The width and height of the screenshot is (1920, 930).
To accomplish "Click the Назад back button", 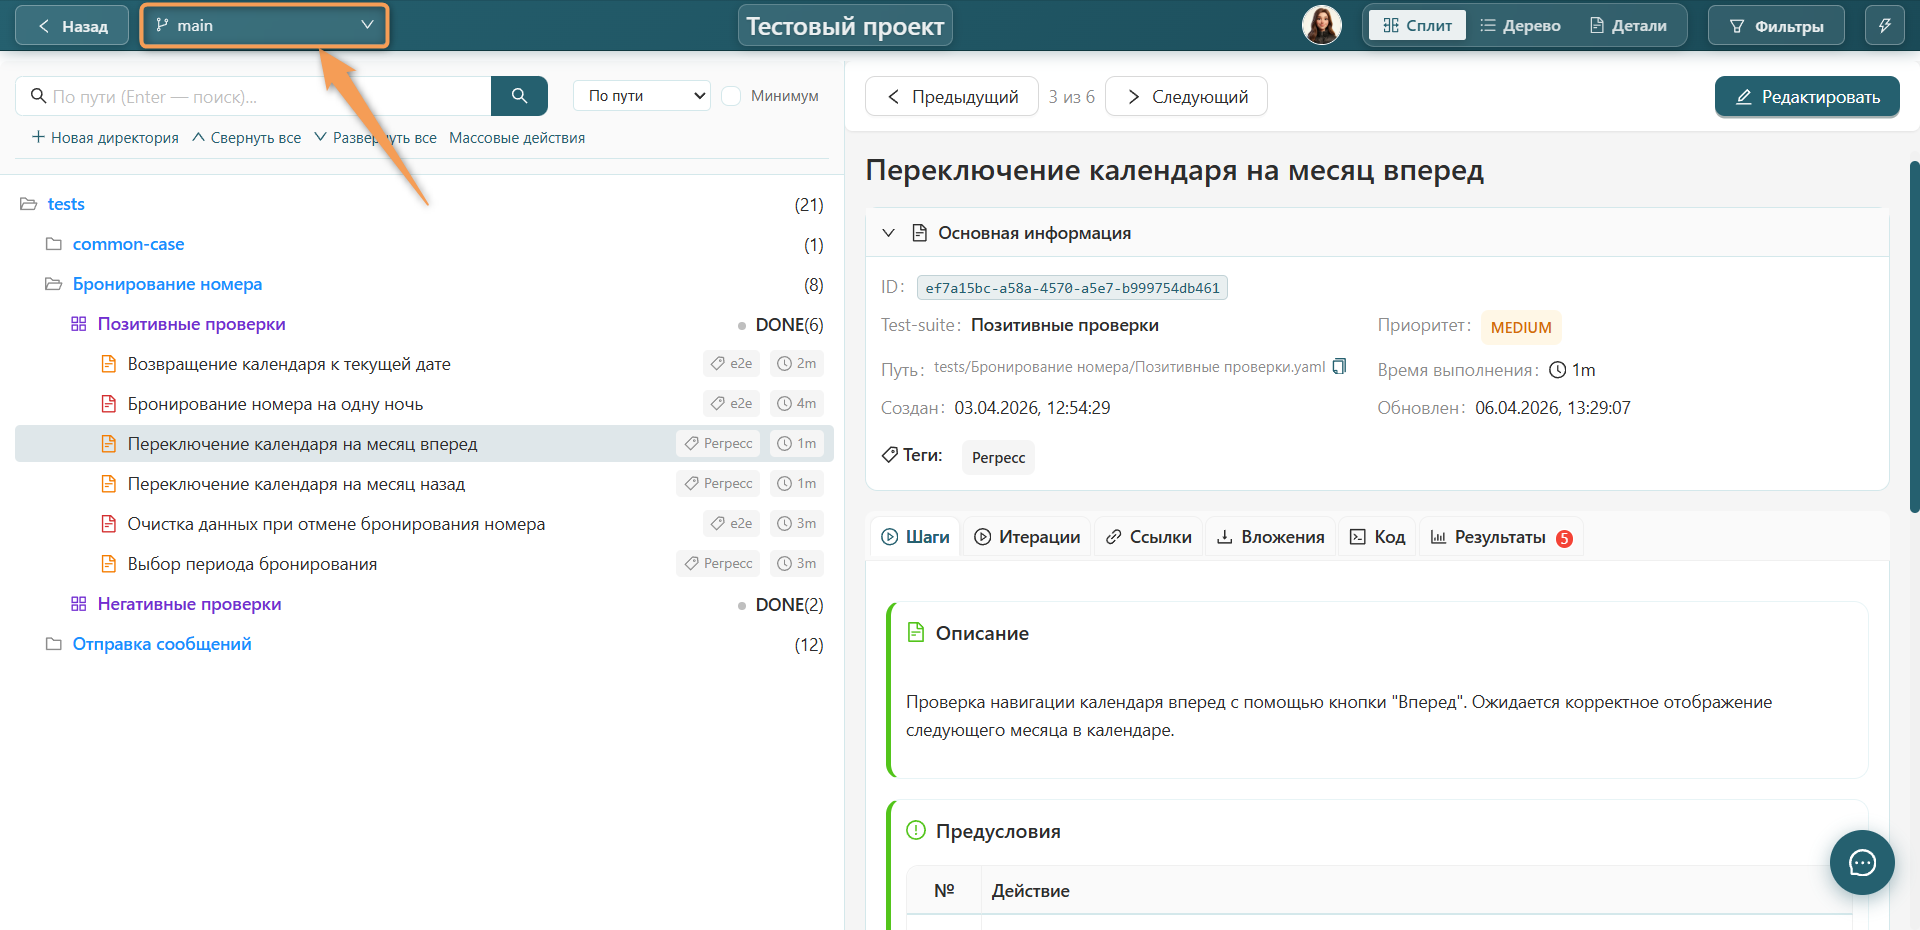I will [72, 25].
